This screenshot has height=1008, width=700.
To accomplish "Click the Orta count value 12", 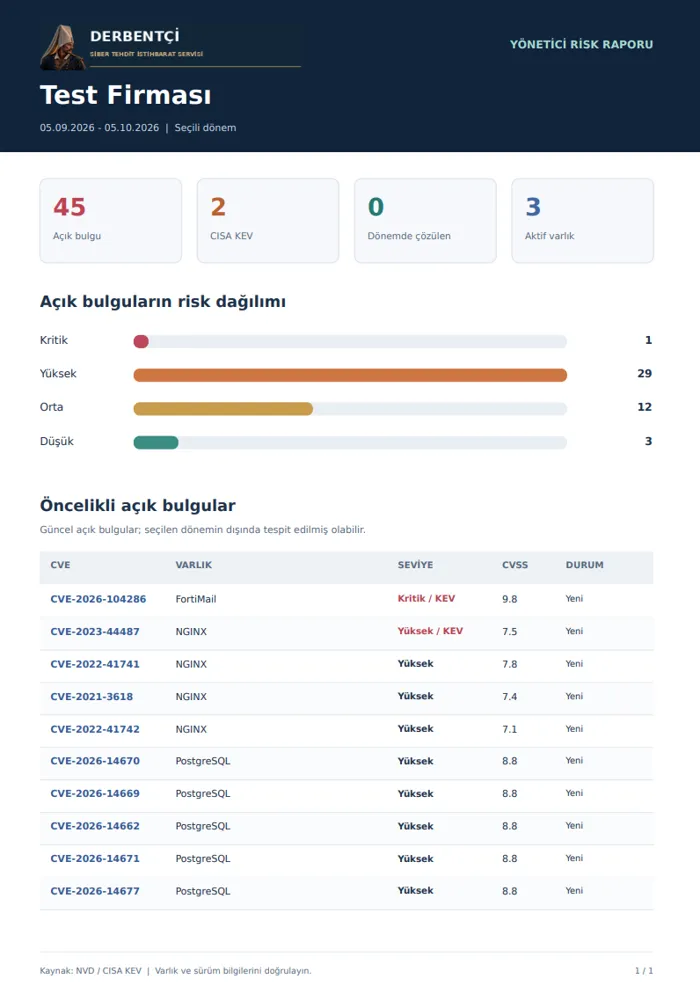I will [644, 407].
